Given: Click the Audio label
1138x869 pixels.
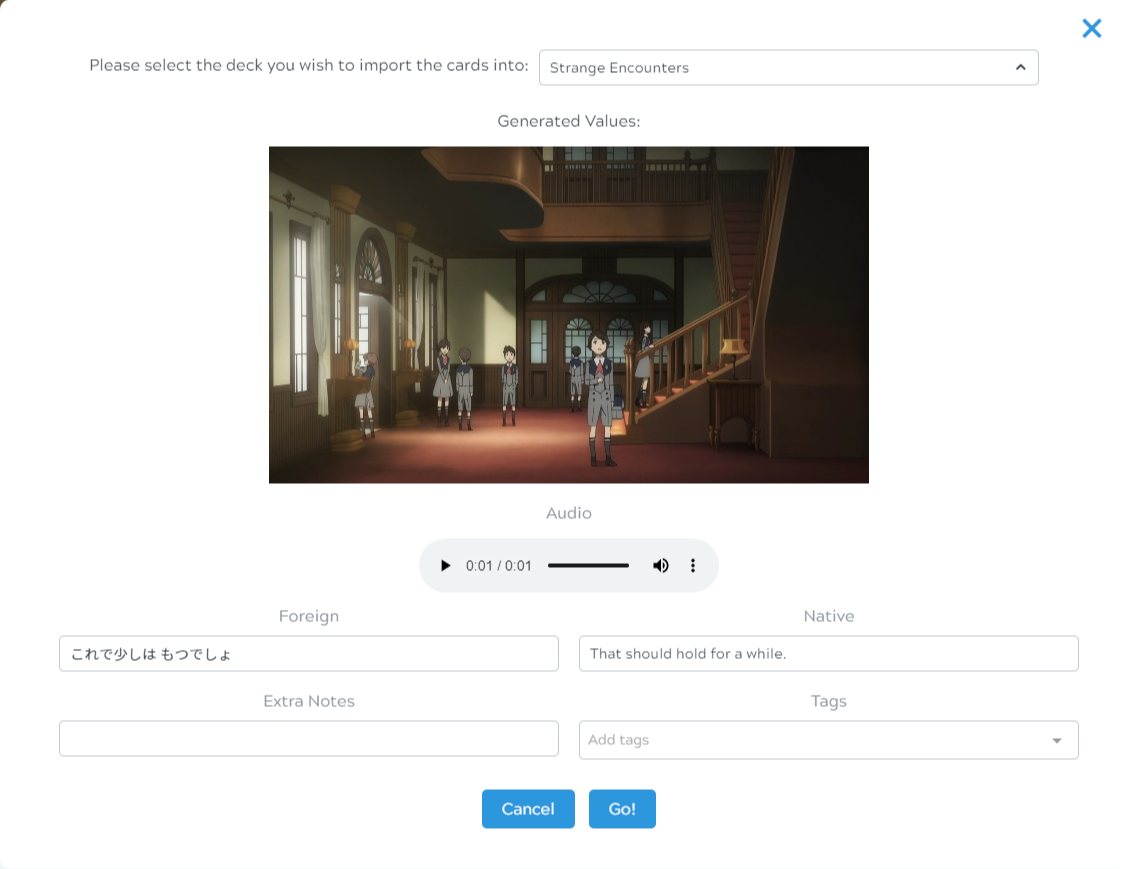Looking at the screenshot, I should tap(569, 513).
